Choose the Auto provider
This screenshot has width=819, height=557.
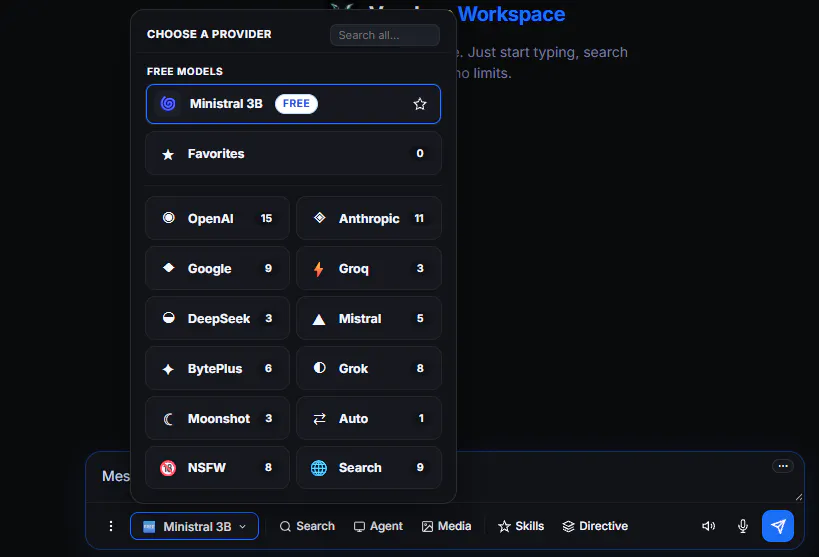(369, 419)
